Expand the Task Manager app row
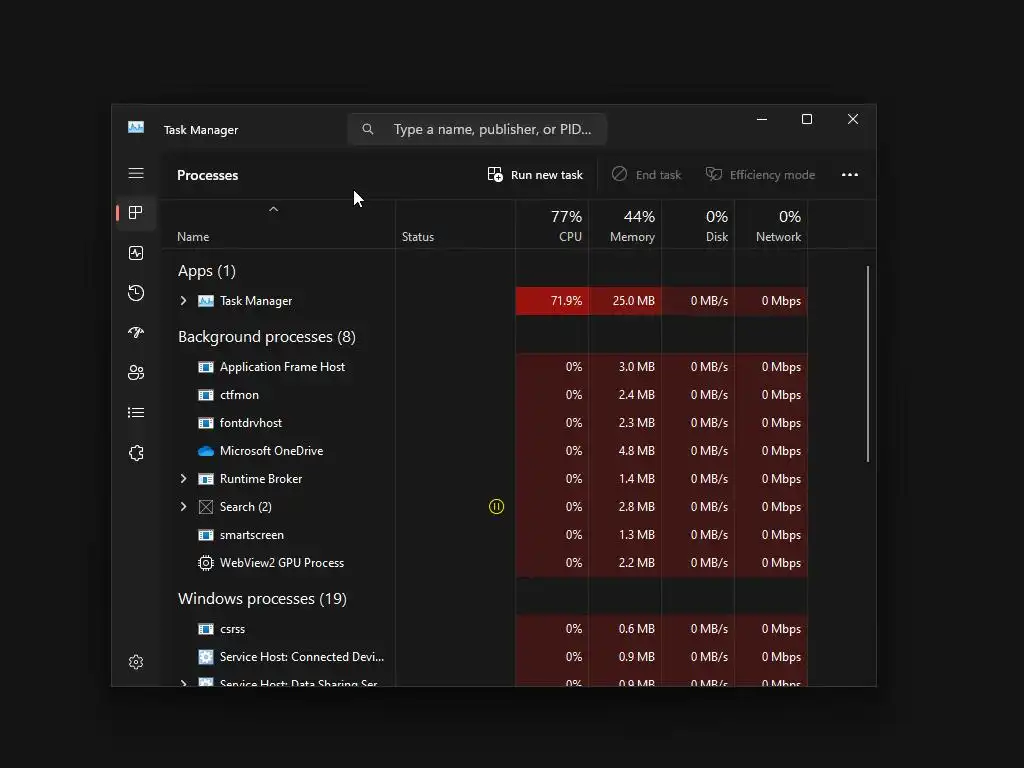Viewport: 1024px width, 768px height. pyautogui.click(x=184, y=301)
